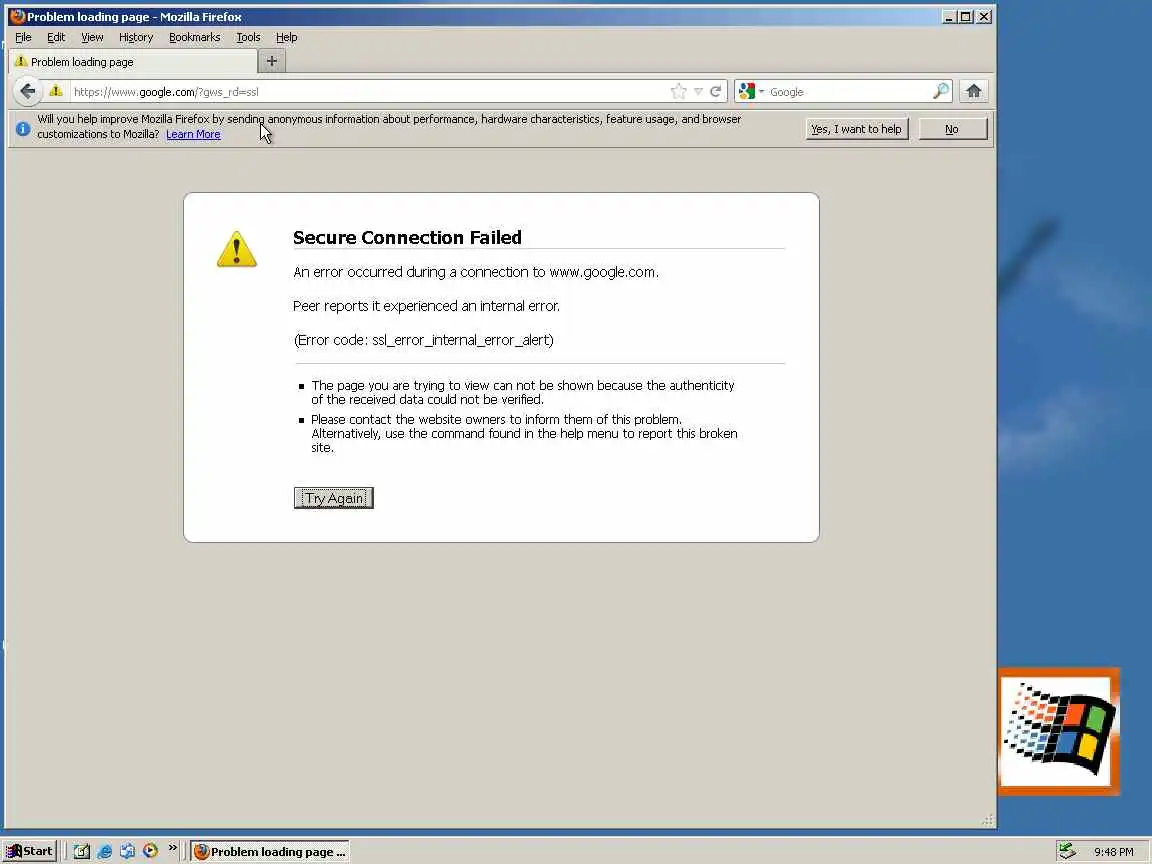Viewport: 1152px width, 864px height.
Task: Expand quick launch overflow chevron
Action: click(173, 848)
